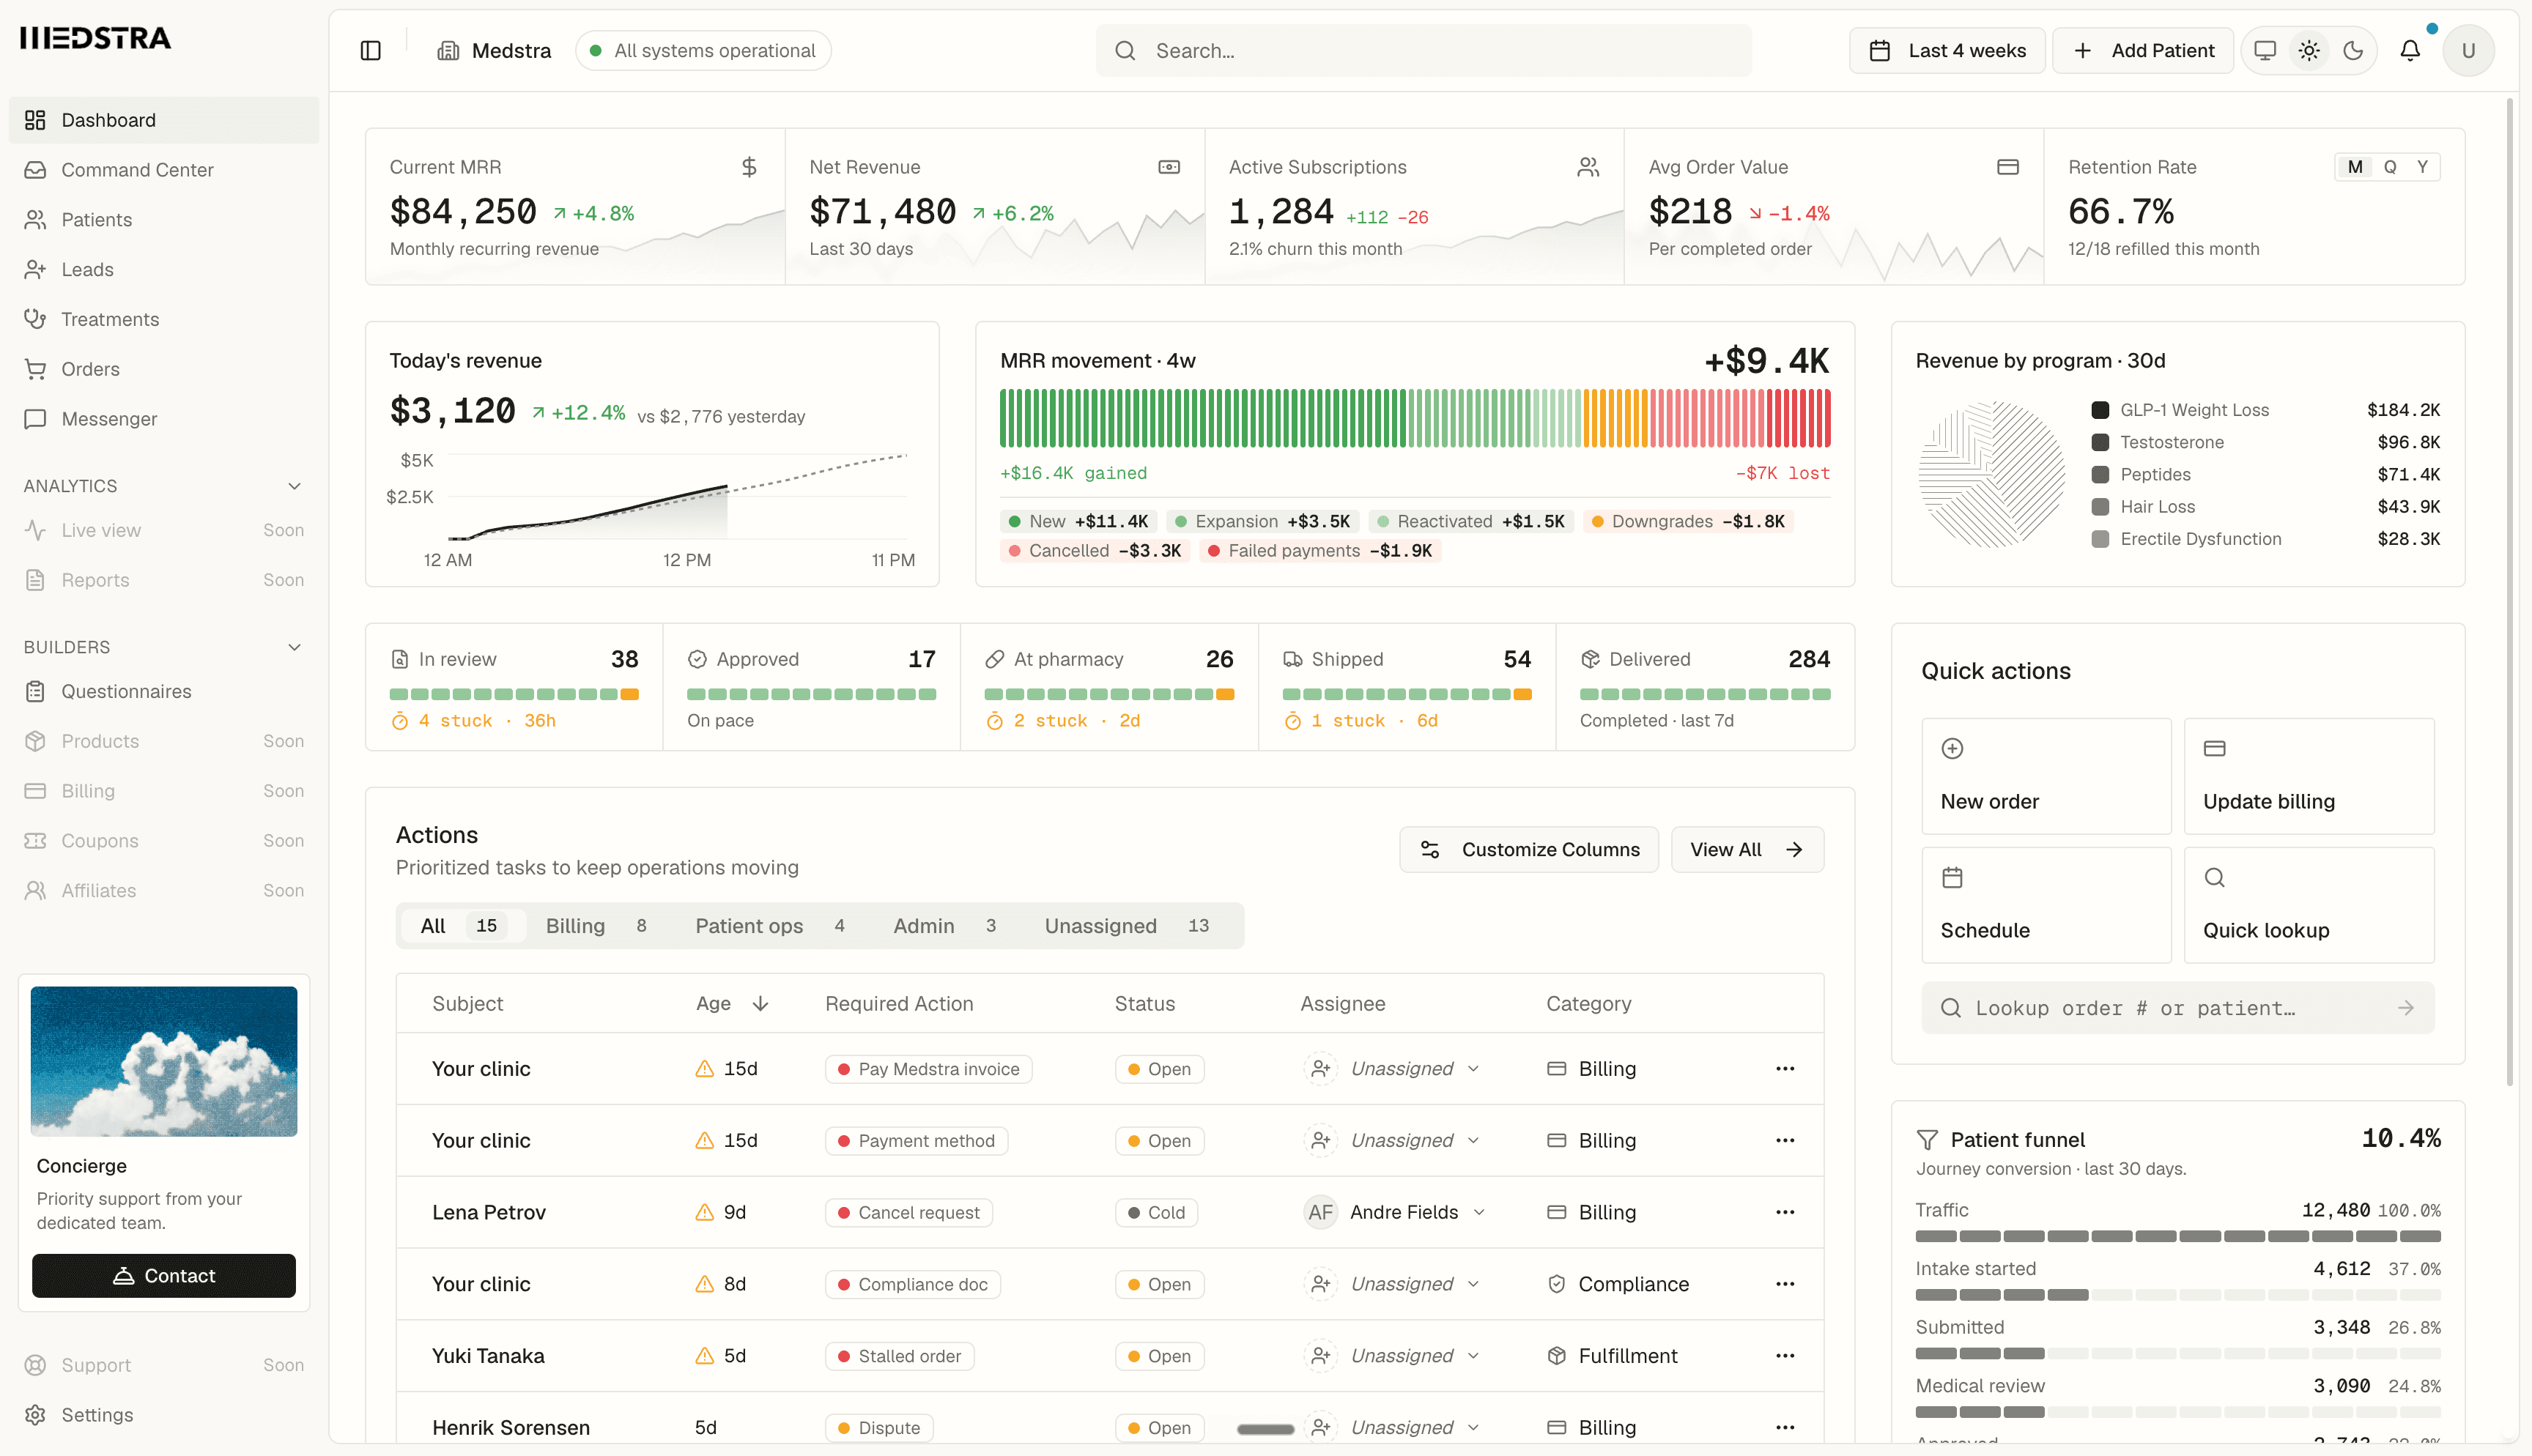This screenshot has height=1456, width=2532.
Task: Open the Last 4 weeks date range
Action: point(1946,51)
